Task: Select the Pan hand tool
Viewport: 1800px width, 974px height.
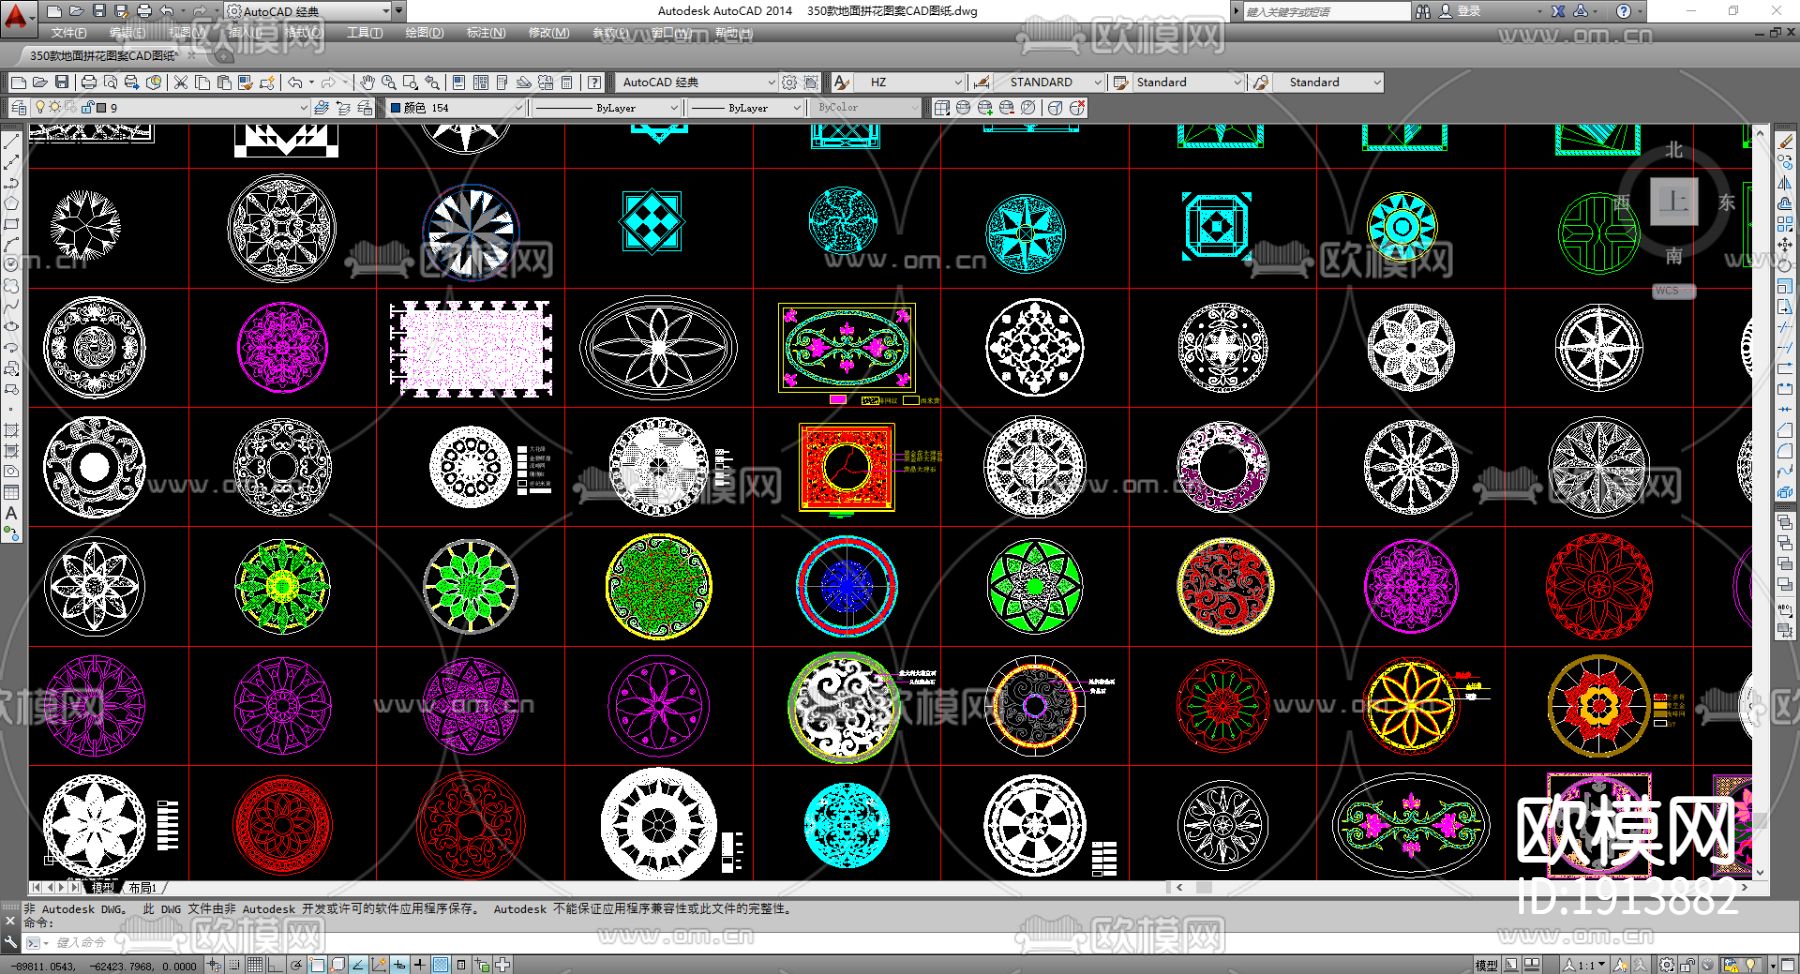Action: point(367,82)
